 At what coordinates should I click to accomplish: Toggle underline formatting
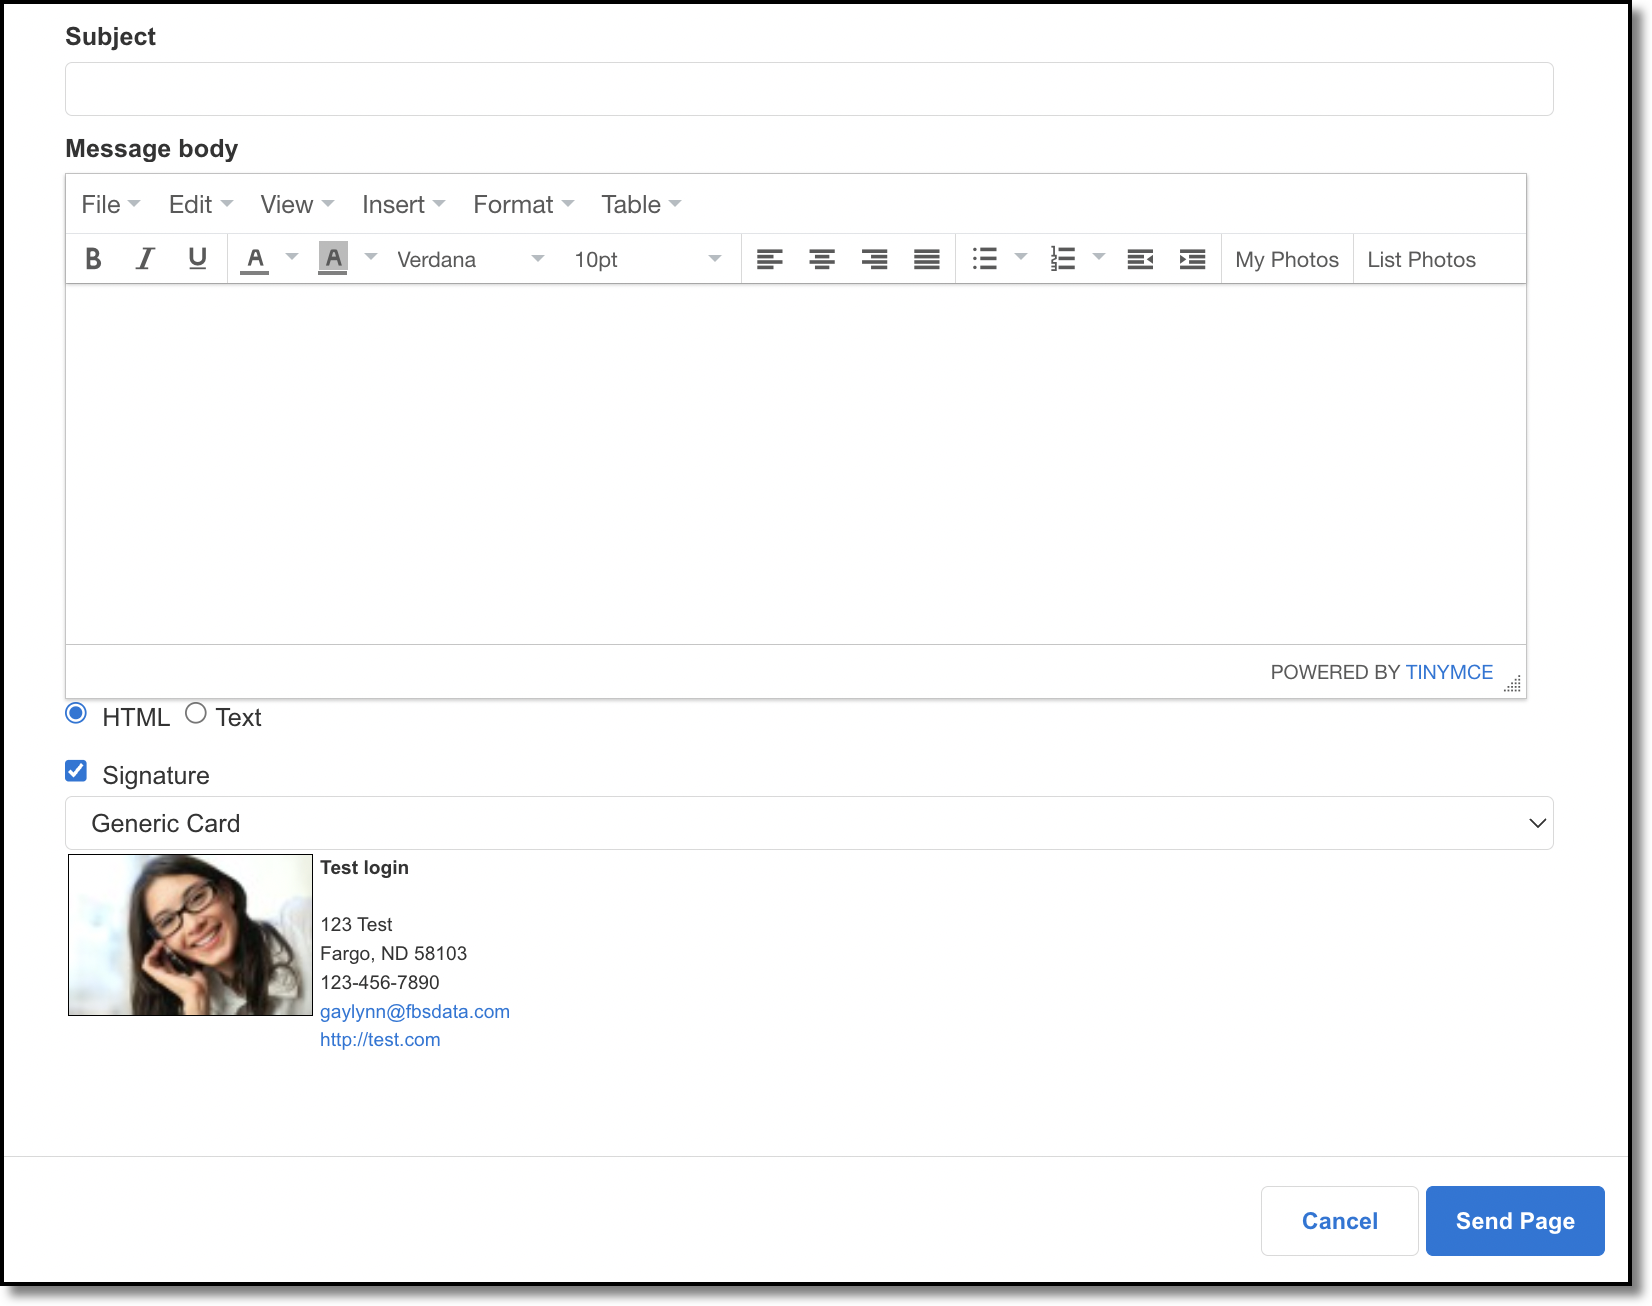[197, 259]
